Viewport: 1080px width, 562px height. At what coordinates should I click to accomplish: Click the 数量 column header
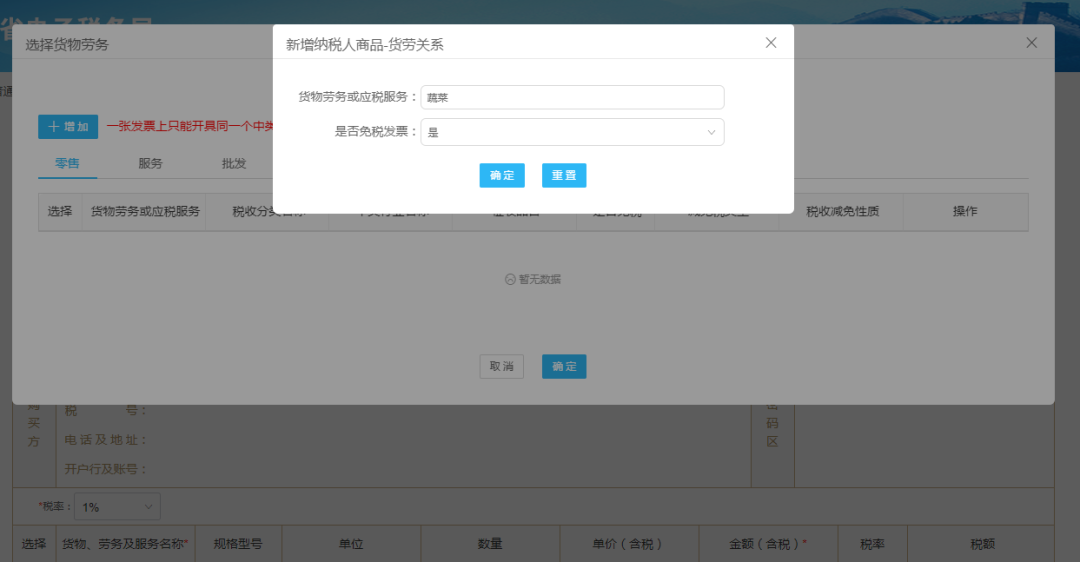click(x=490, y=544)
